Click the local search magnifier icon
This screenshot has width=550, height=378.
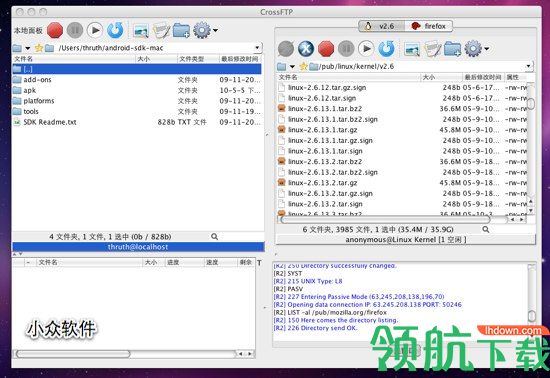click(215, 237)
